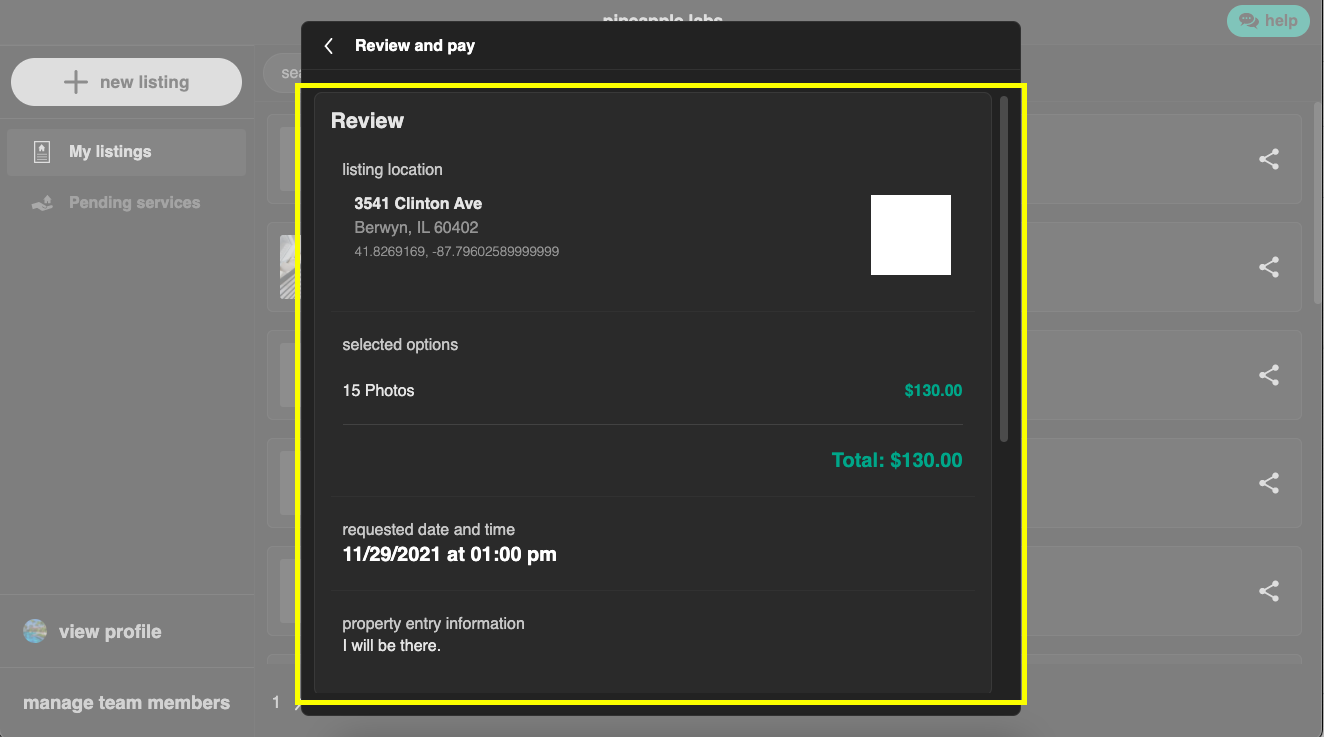Viewport: 1324px width, 737px height.
Task: Click the profile avatar beside view profile
Action: [x=35, y=632]
